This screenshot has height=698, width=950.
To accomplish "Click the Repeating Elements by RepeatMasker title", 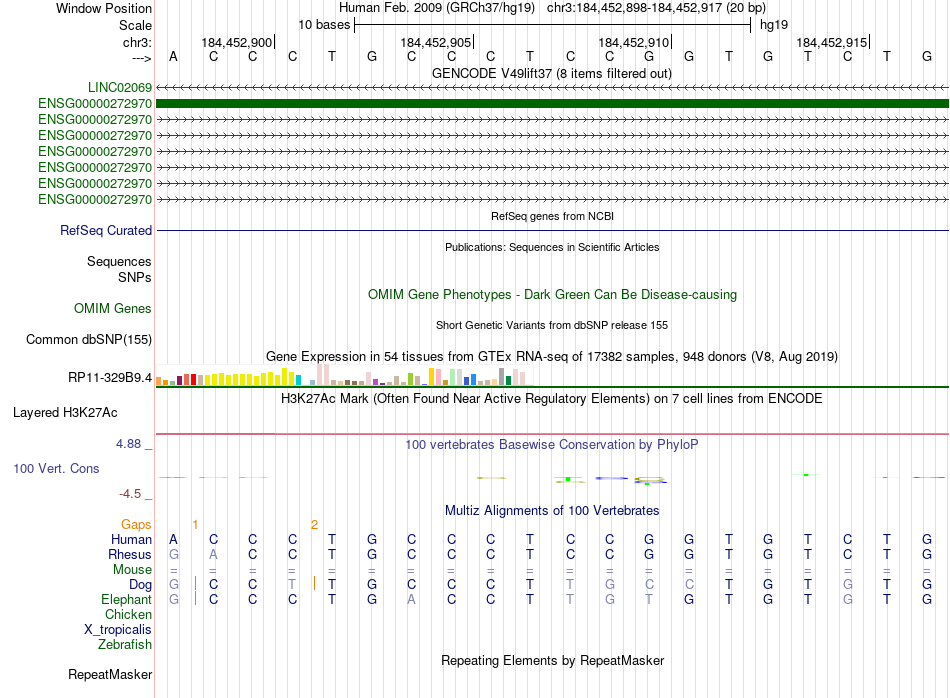I will (553, 660).
